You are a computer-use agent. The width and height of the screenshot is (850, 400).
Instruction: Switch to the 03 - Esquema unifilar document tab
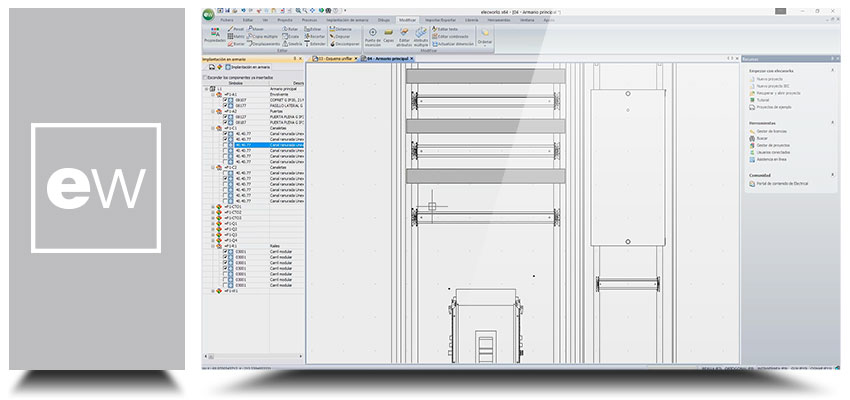pos(333,59)
